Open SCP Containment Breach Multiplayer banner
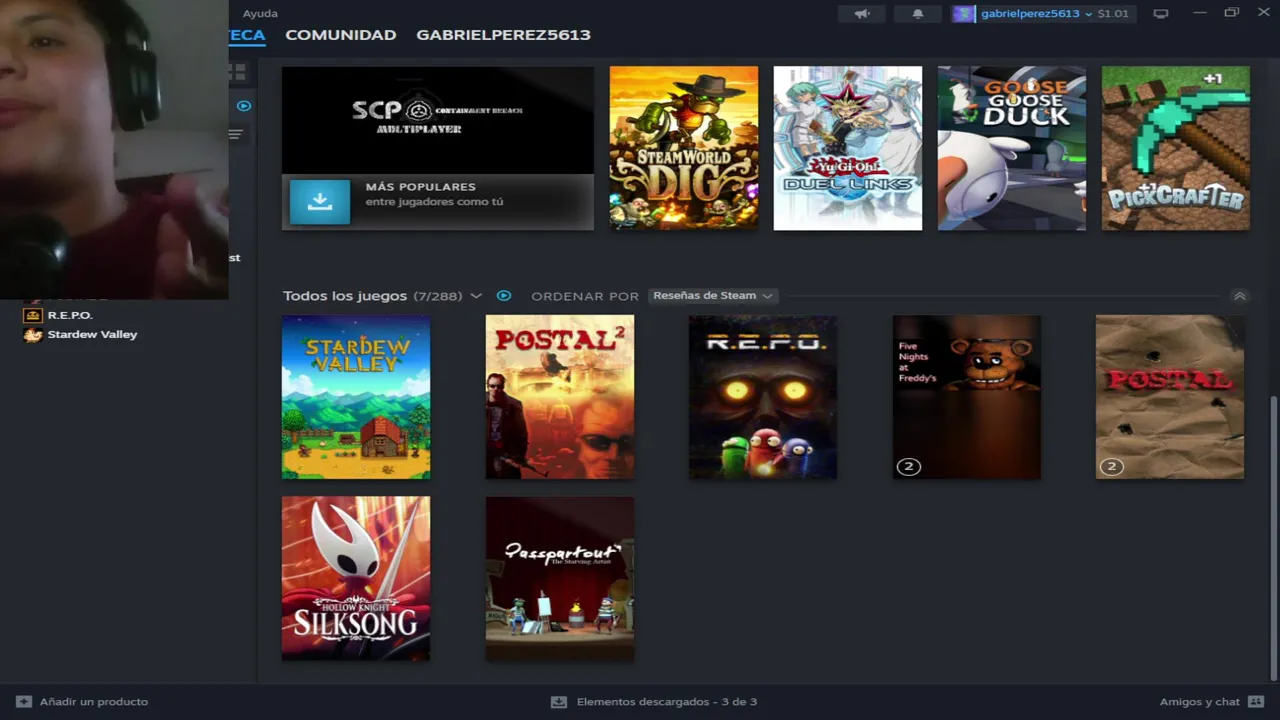 click(438, 120)
